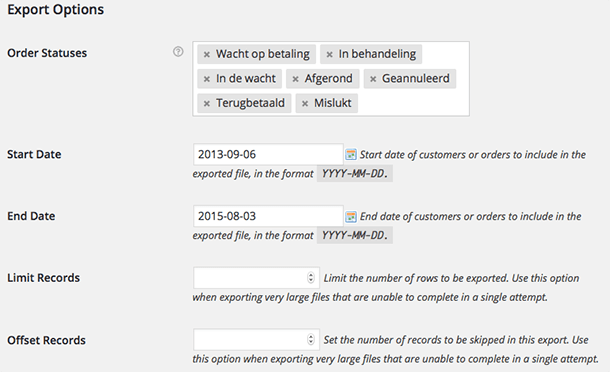Click the 'End Date' label
610x372 pixels.
(x=31, y=216)
